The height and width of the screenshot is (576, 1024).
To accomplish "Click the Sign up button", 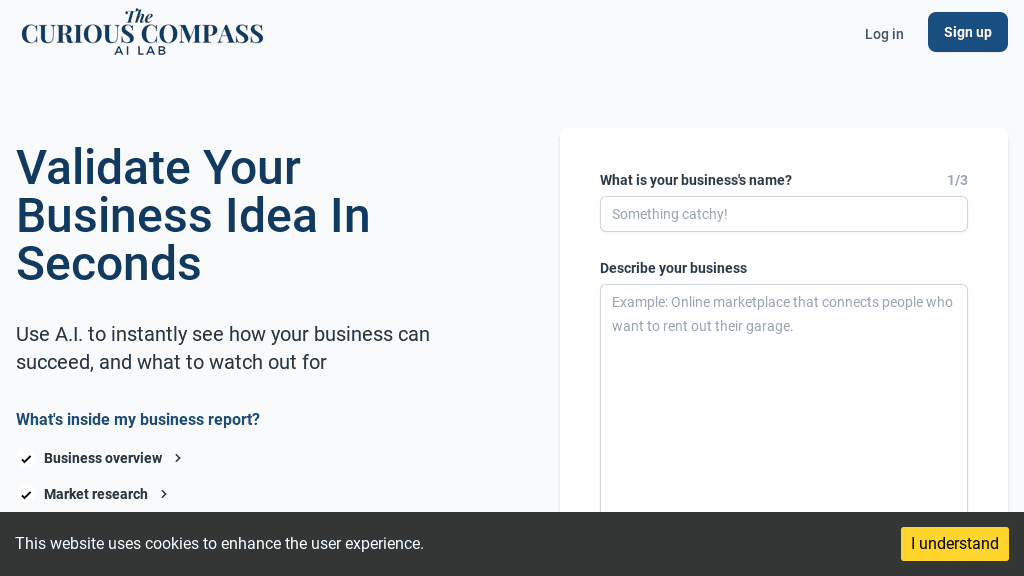I will click(x=967, y=32).
